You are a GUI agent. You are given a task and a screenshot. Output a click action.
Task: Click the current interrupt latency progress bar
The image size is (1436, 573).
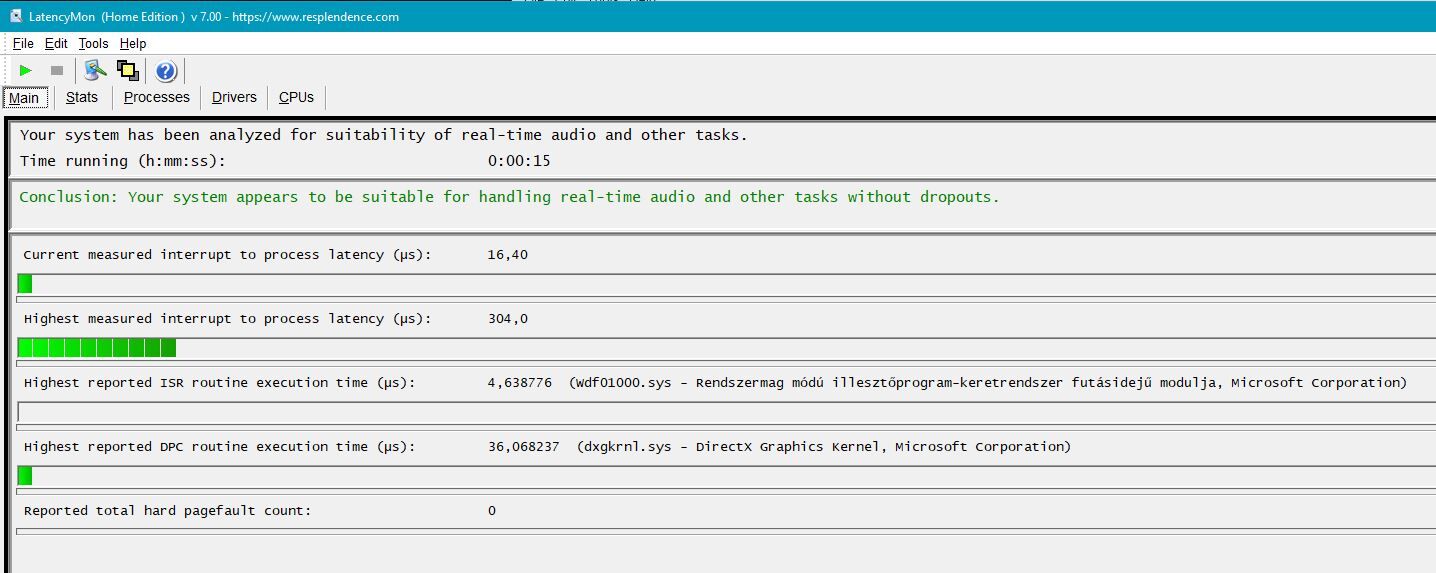point(727,284)
